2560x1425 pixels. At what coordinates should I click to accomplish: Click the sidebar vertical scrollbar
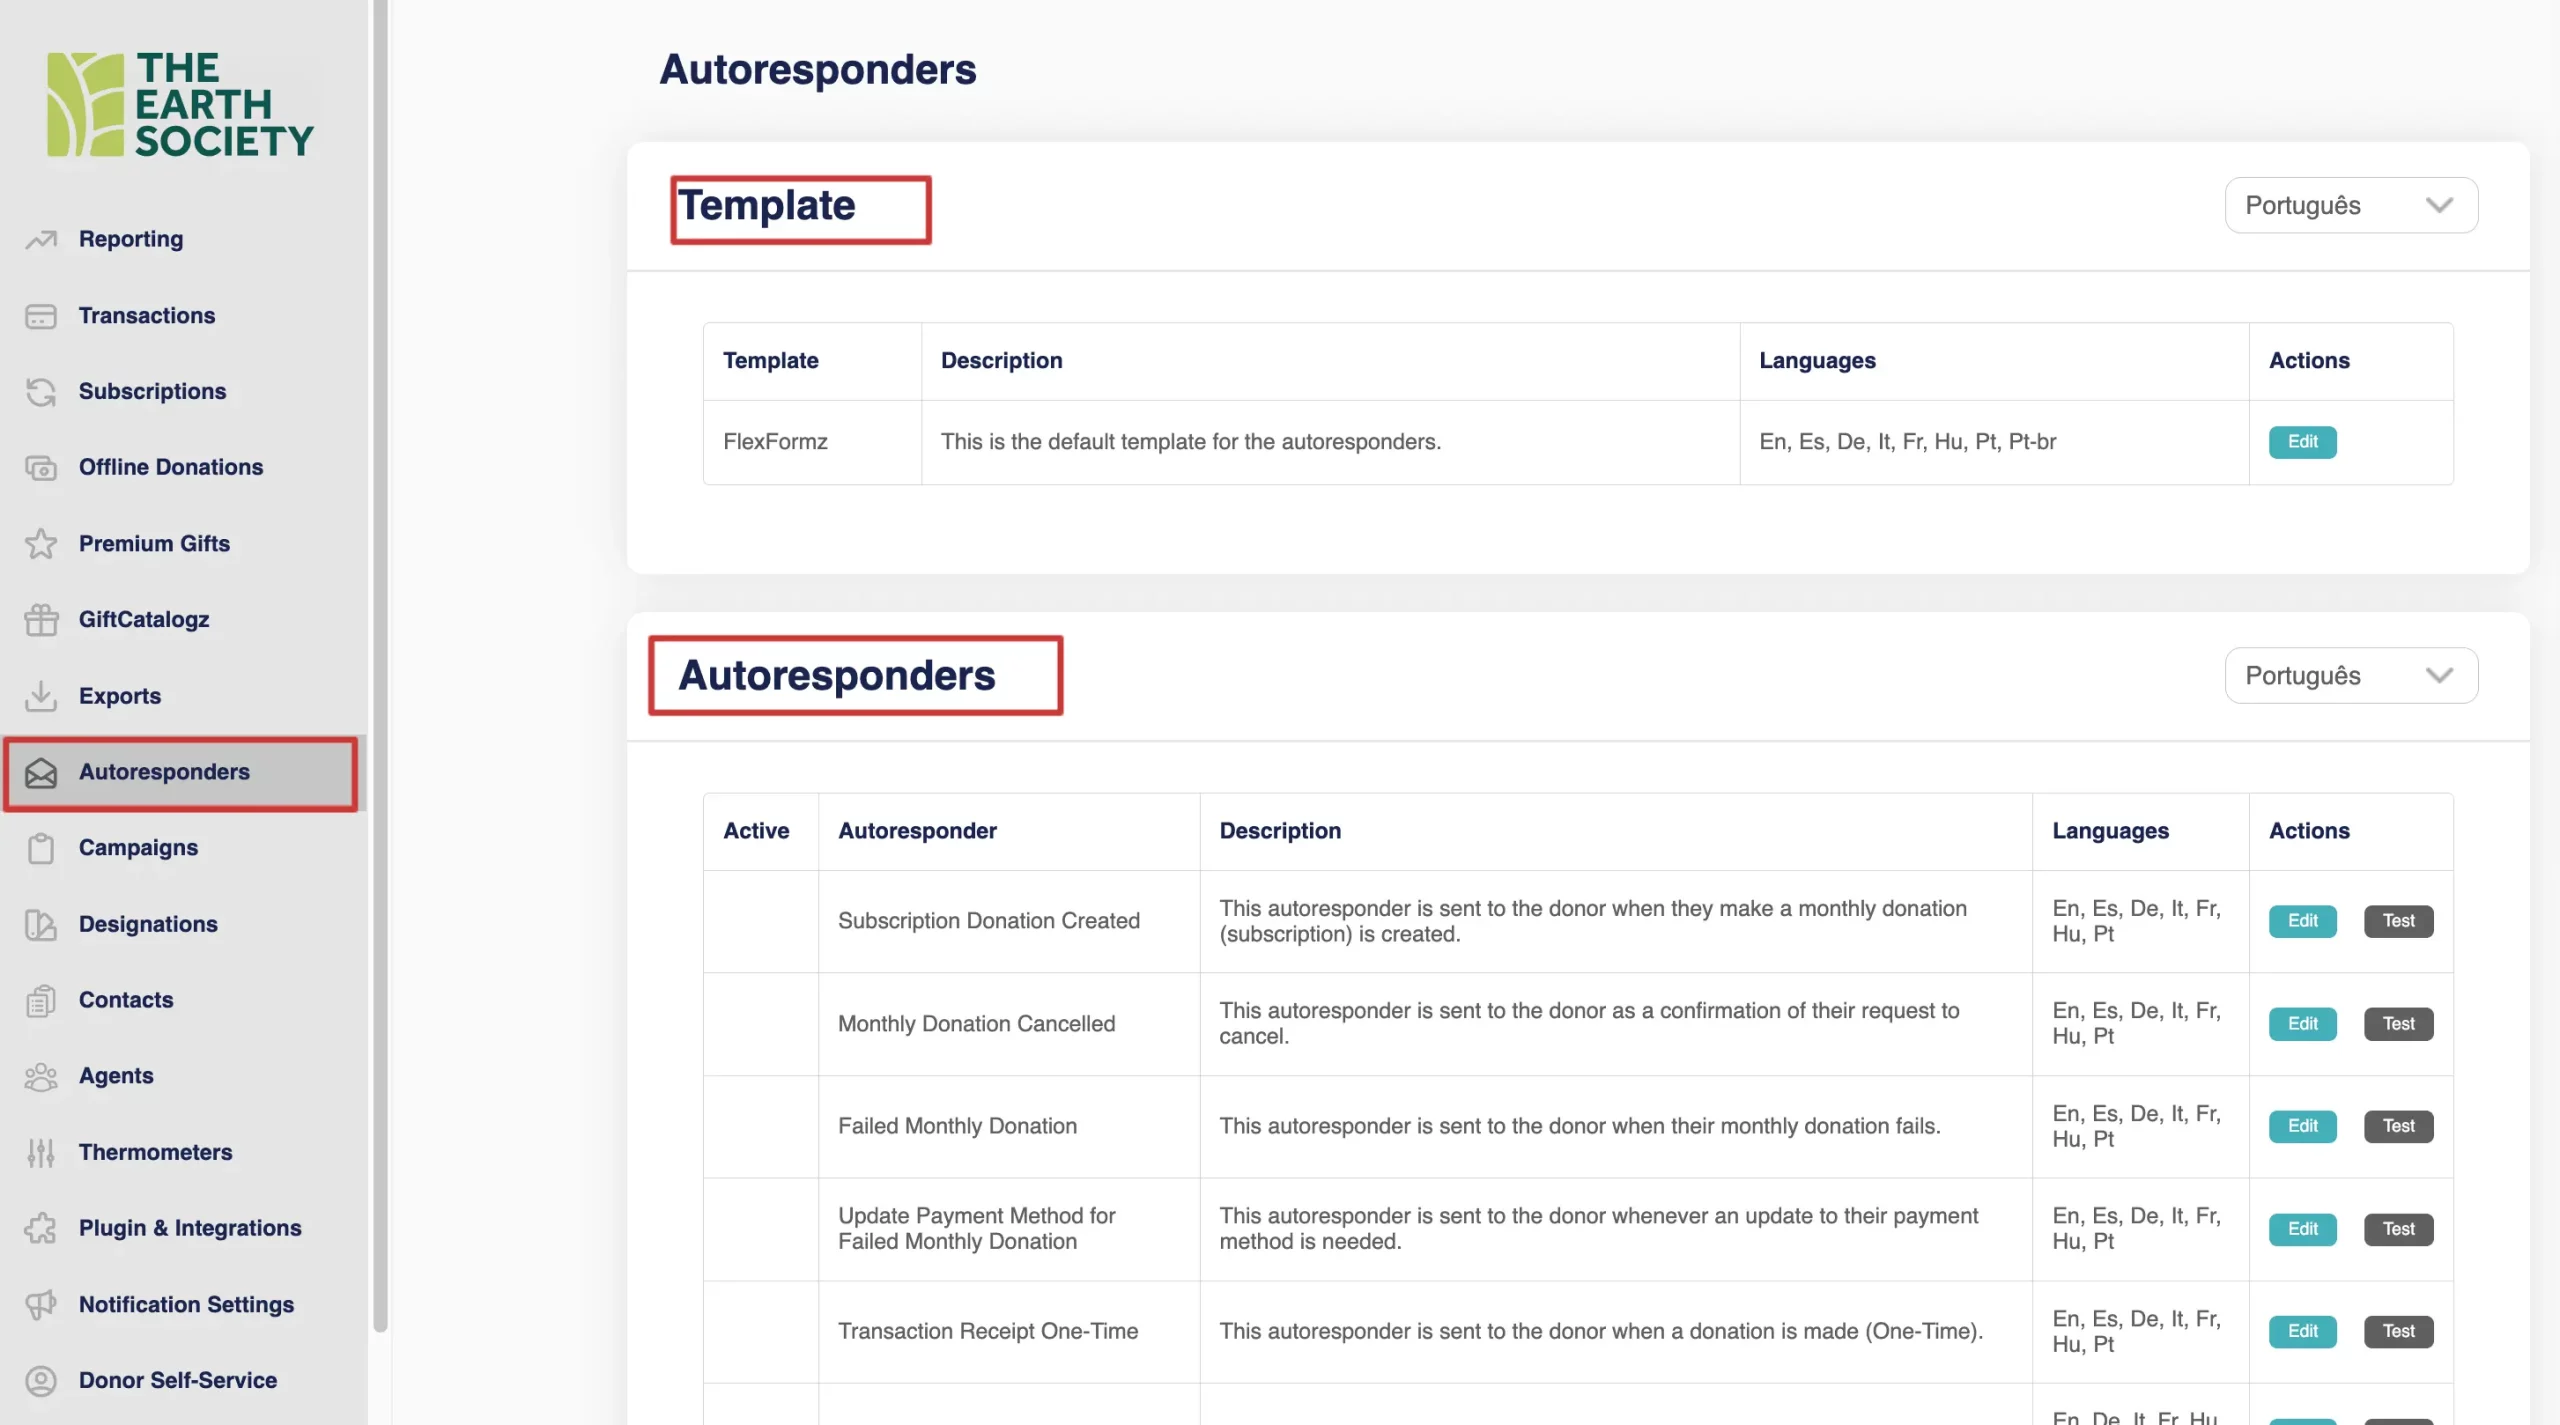[380, 660]
